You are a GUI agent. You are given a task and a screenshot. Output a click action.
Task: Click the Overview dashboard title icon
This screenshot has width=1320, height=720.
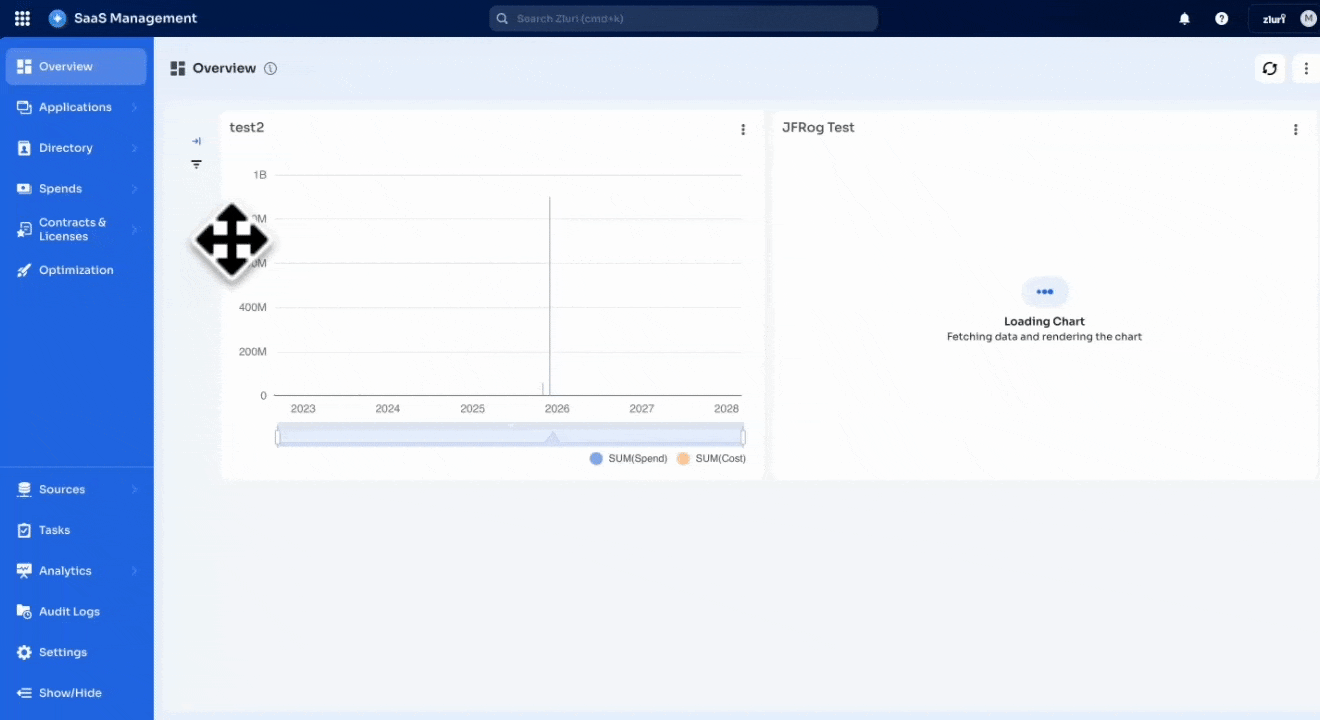tap(178, 68)
